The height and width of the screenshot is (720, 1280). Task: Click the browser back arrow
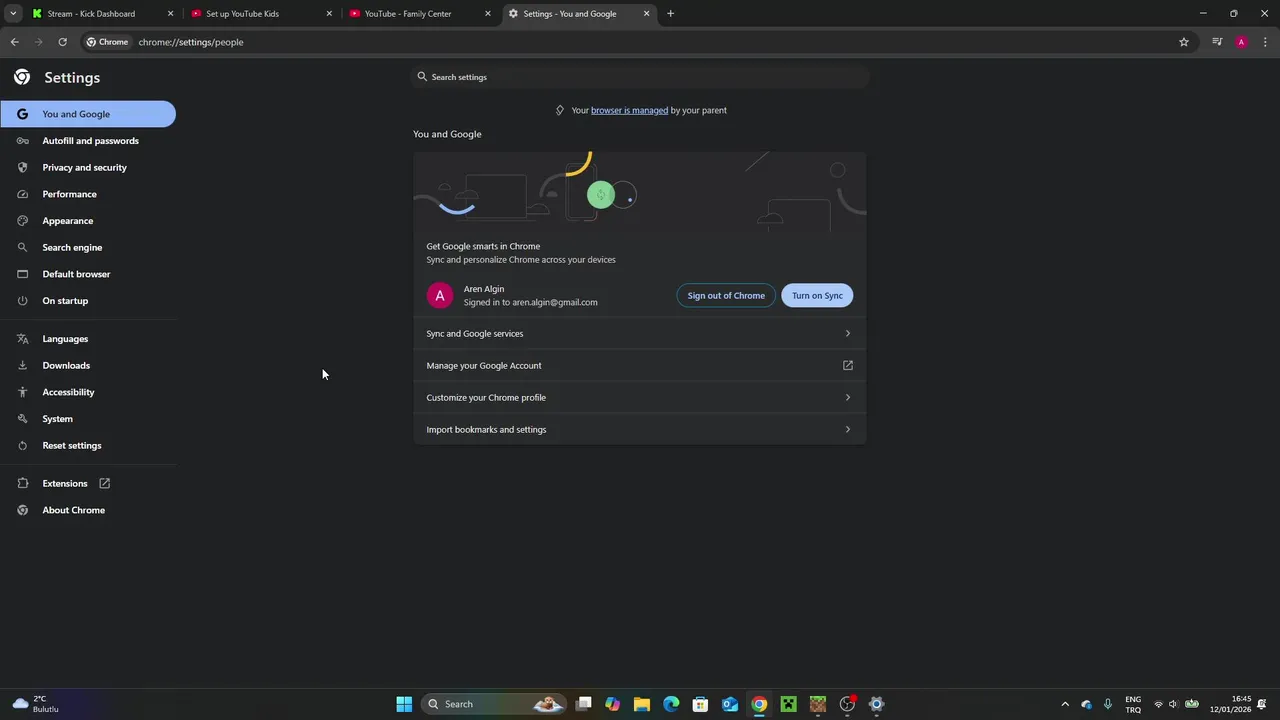coord(14,42)
